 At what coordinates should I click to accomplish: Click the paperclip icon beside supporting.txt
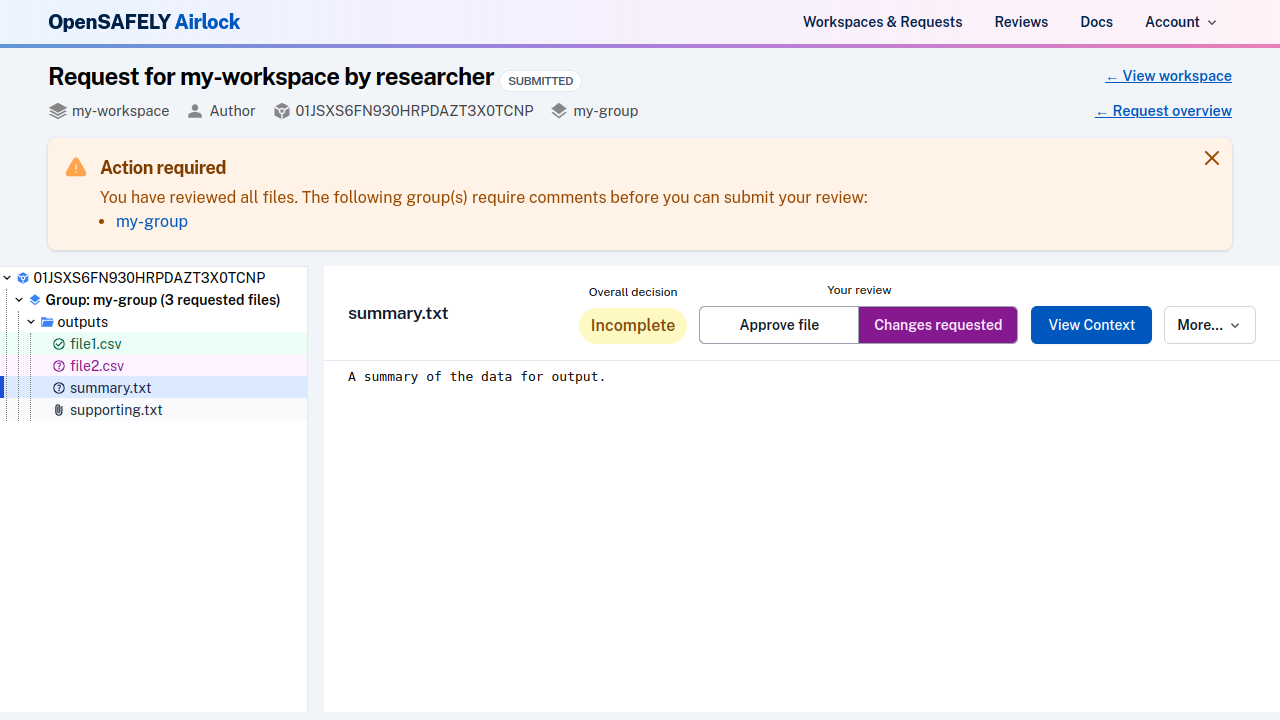58,410
